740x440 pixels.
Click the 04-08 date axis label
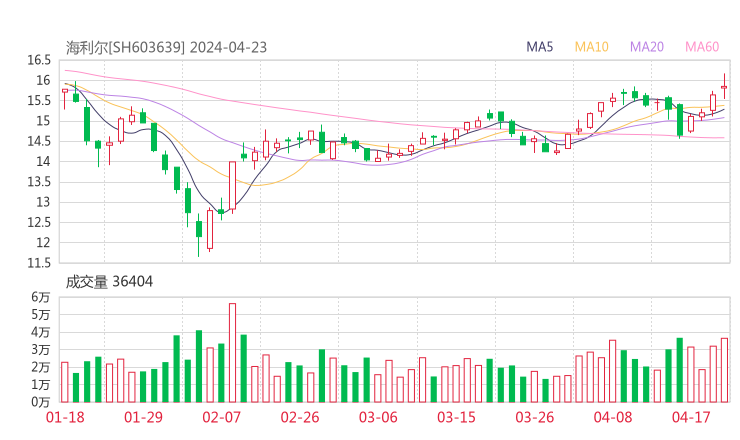(x=613, y=417)
